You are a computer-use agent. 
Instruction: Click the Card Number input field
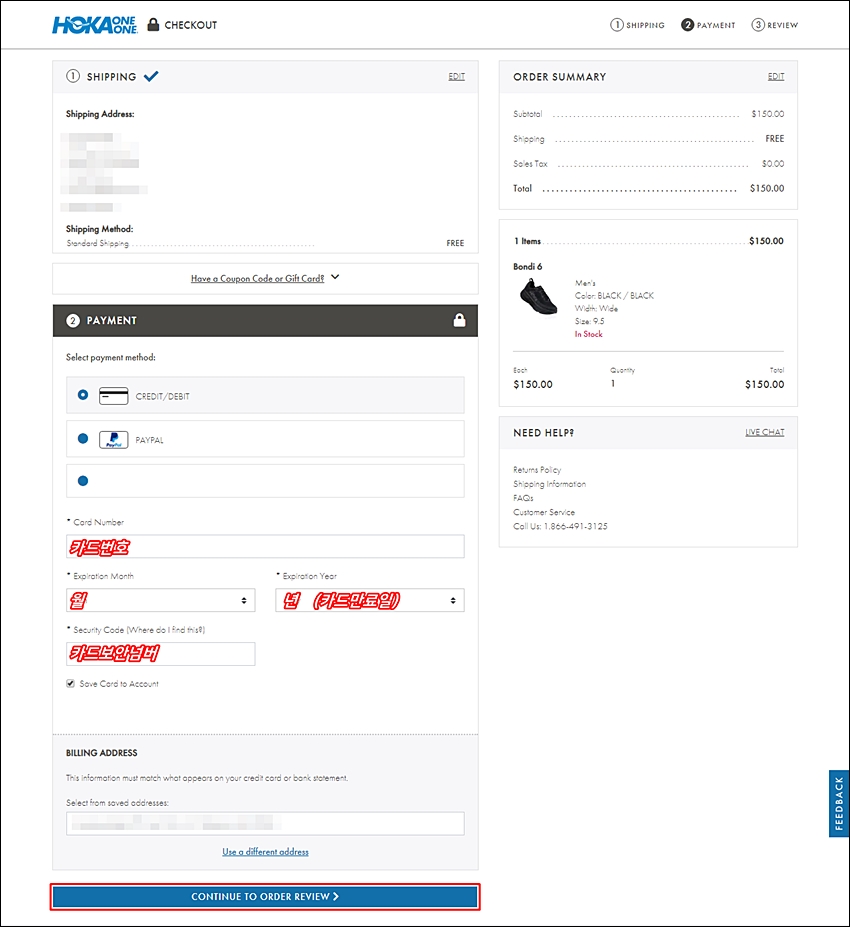(x=265, y=547)
